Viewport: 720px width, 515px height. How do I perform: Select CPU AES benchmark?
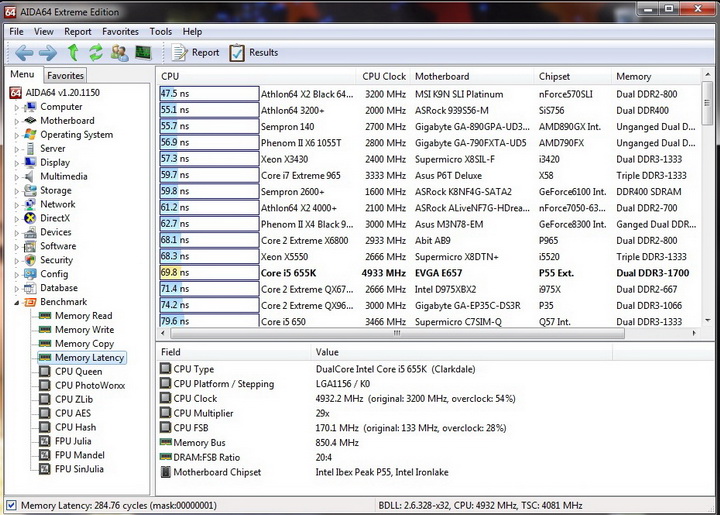(x=73, y=414)
